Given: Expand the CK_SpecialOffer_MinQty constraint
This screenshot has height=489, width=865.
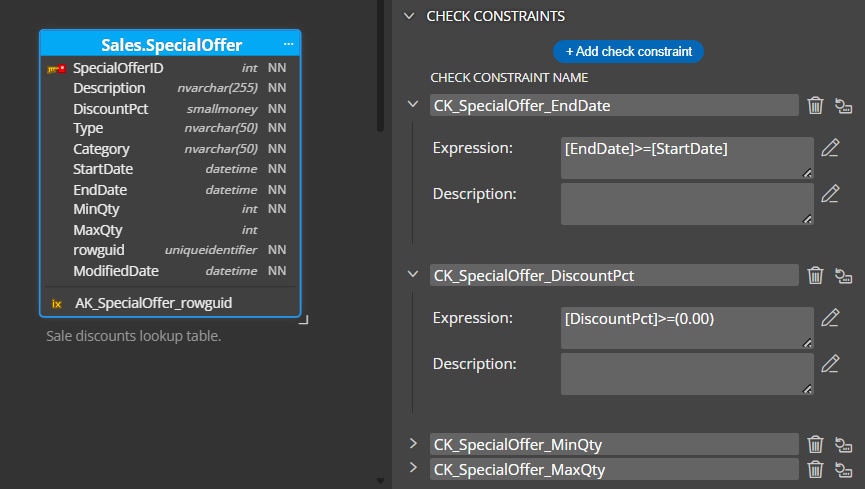Looking at the screenshot, I should [413, 443].
